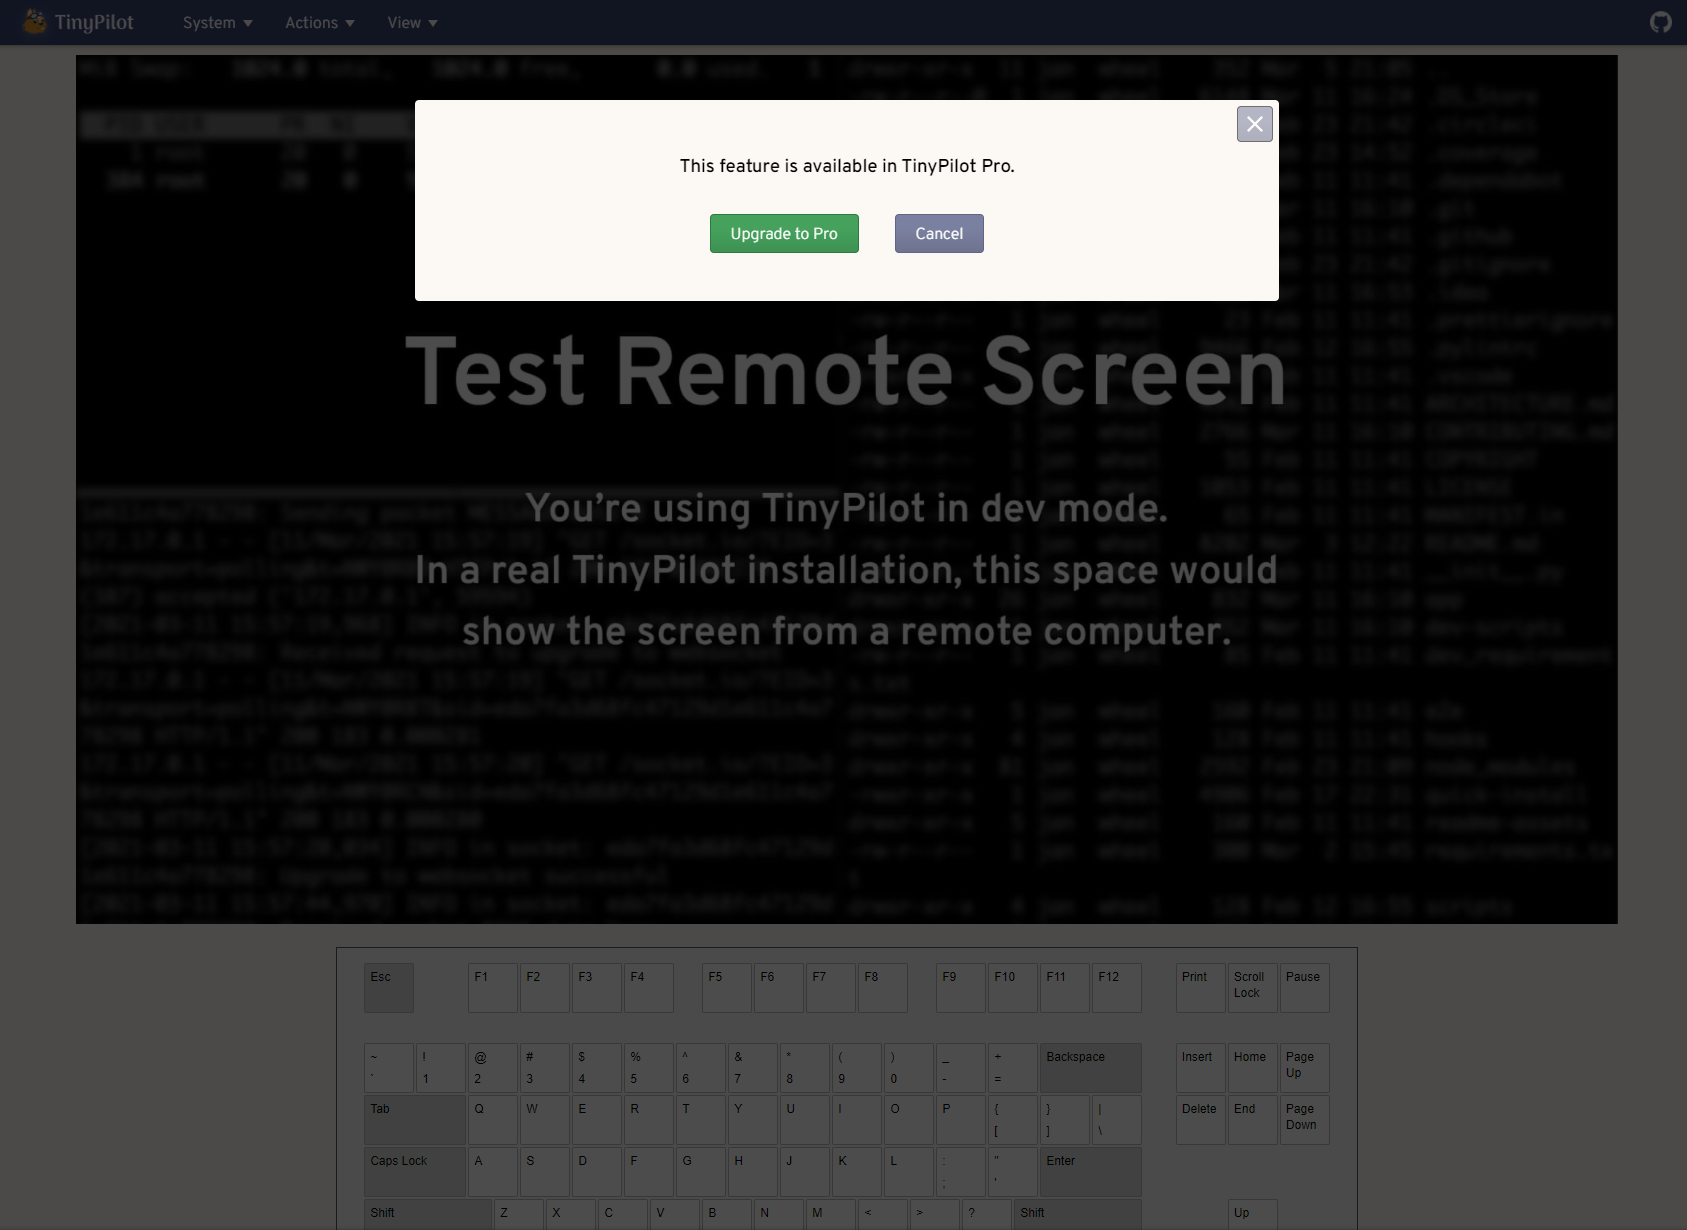The image size is (1687, 1230).
Task: Click the F3 key
Action: [x=597, y=988]
